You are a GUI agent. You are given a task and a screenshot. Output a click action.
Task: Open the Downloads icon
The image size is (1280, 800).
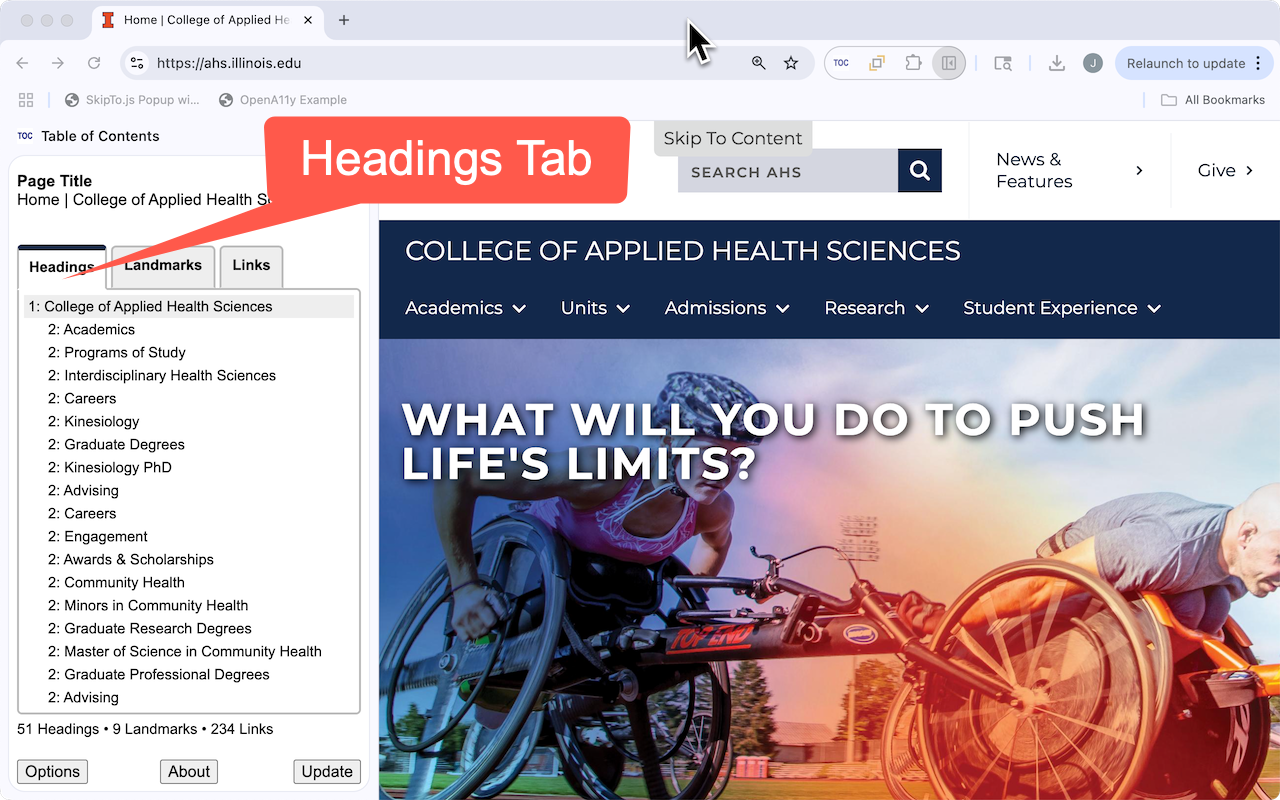pos(1056,63)
